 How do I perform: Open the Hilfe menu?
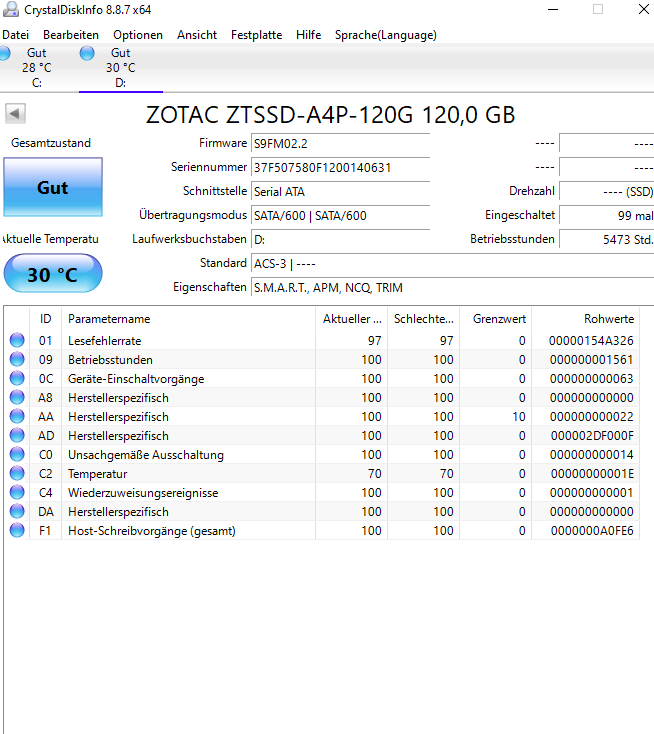coord(309,35)
